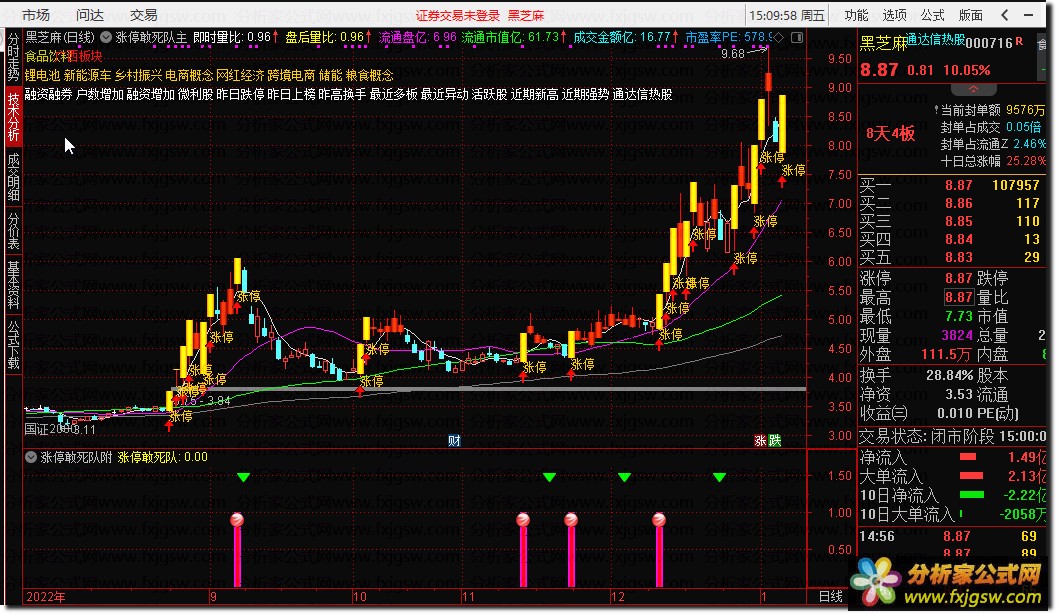Click the 10日净流入 green bar
Screen dimensions: 1058x614
click(x=972, y=495)
